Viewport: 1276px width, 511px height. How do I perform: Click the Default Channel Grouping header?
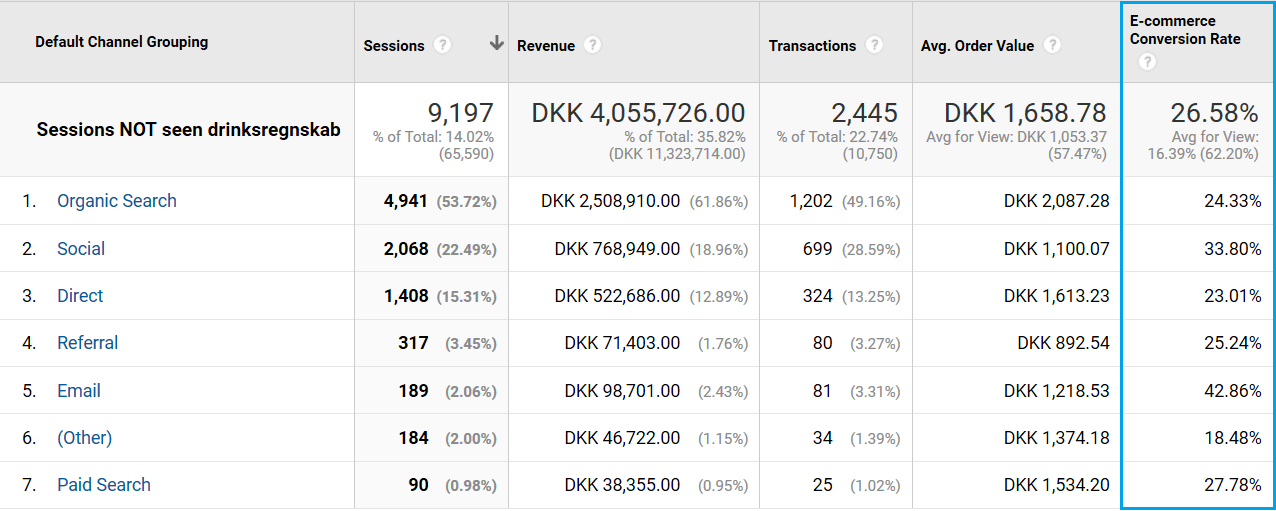pos(121,42)
